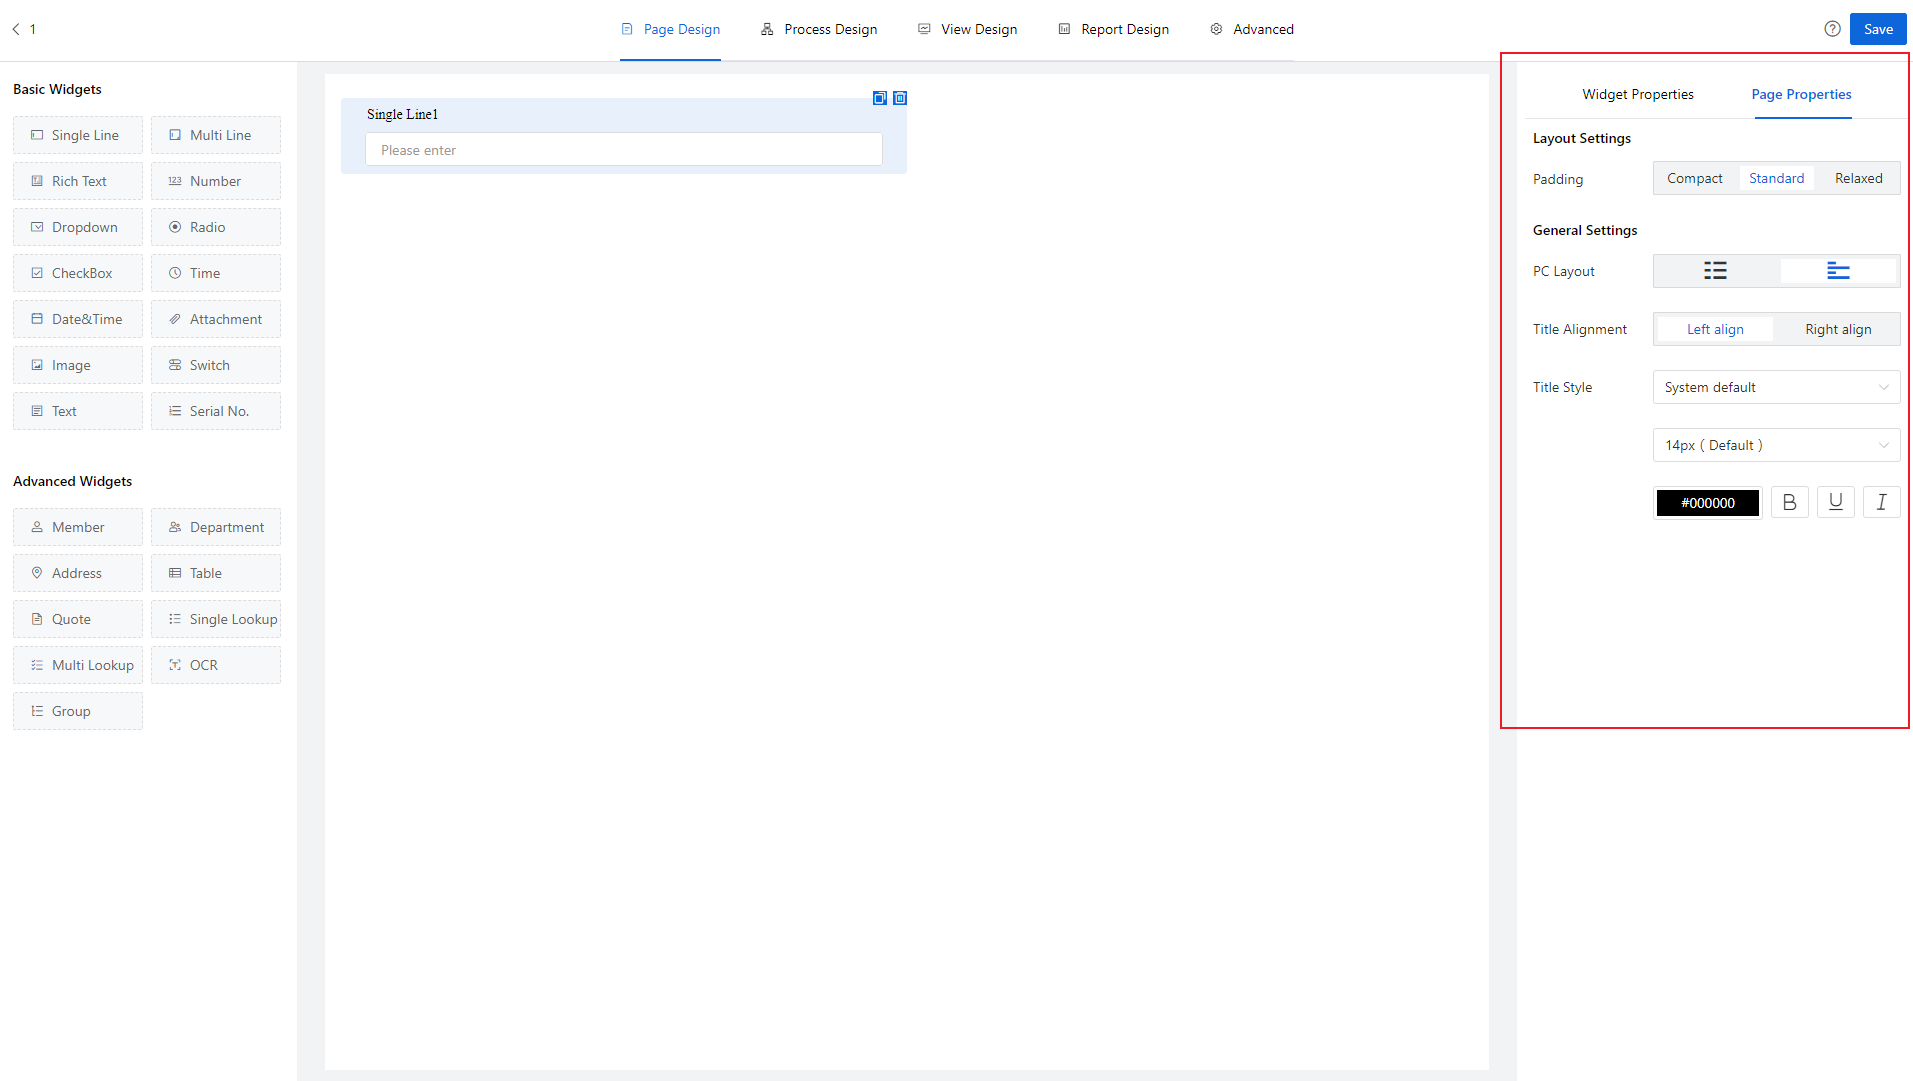Choose the left-aligned inline PC layout
The width and height of the screenshot is (1913, 1081).
1838,271
